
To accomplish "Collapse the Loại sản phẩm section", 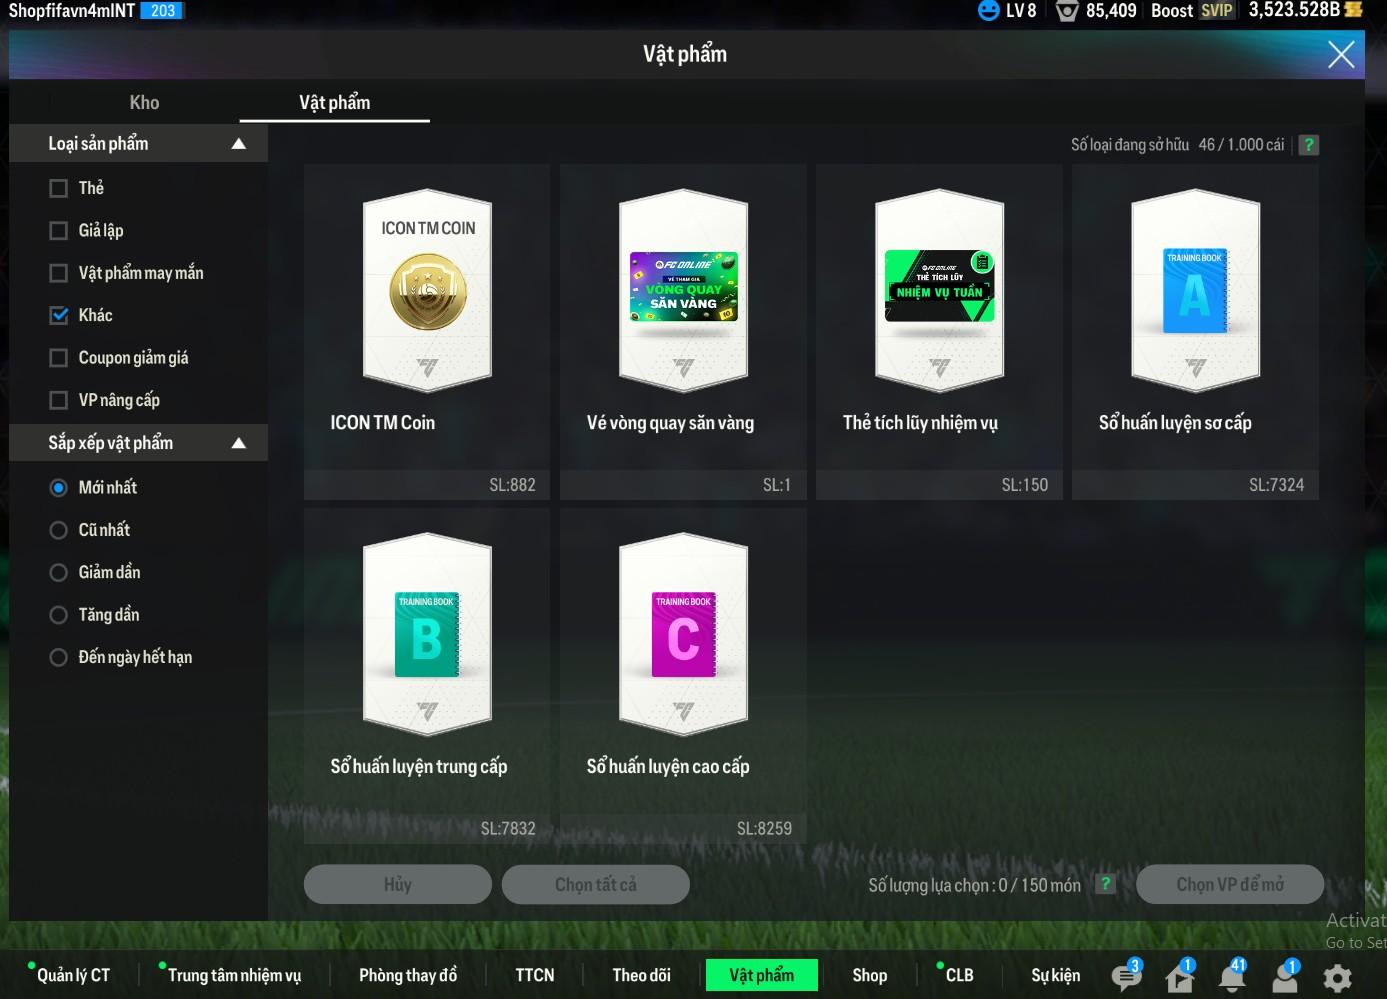I will tap(238, 144).
